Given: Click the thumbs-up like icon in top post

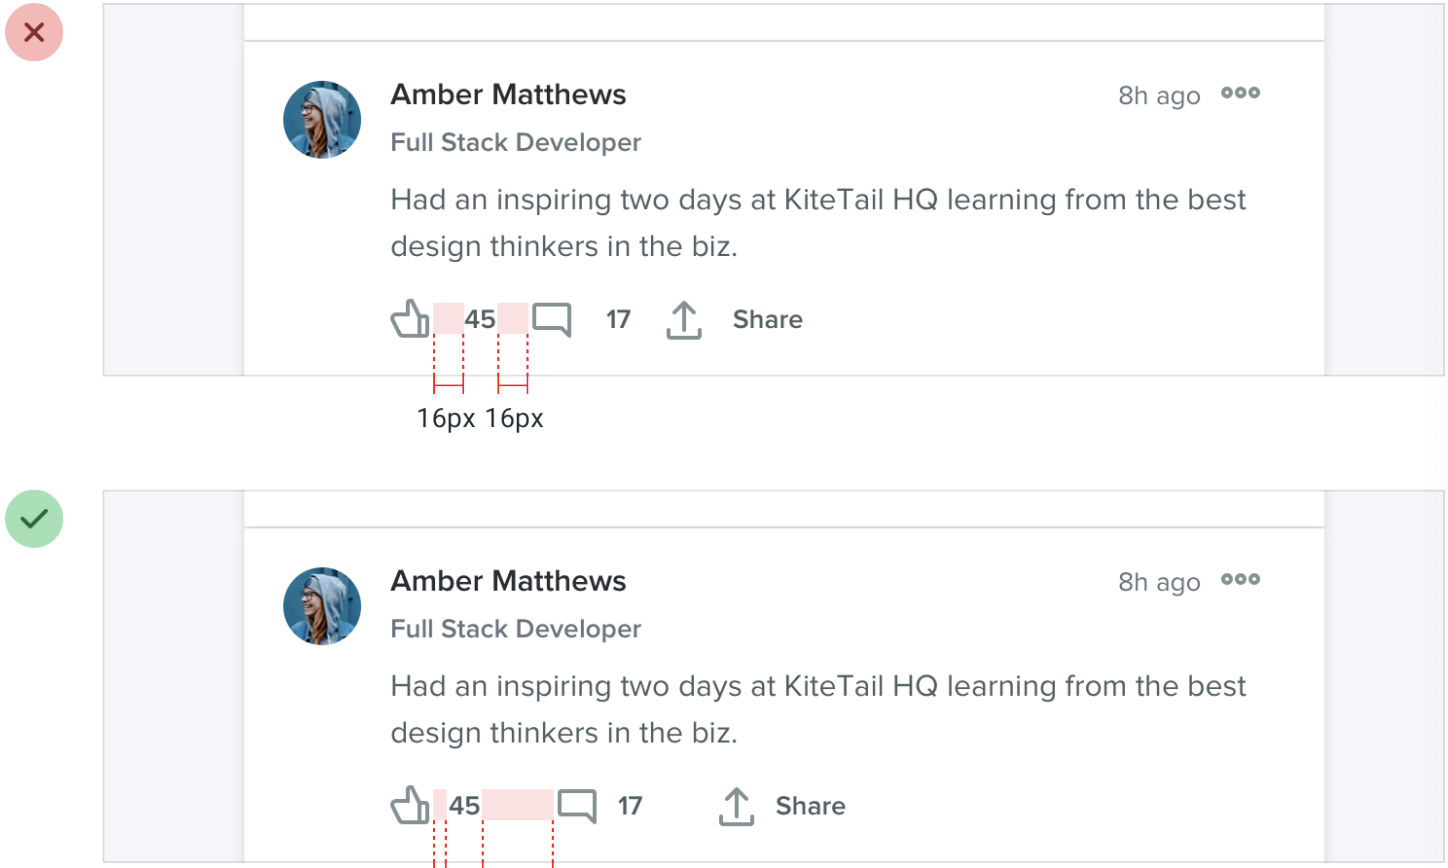Looking at the screenshot, I should click(410, 319).
